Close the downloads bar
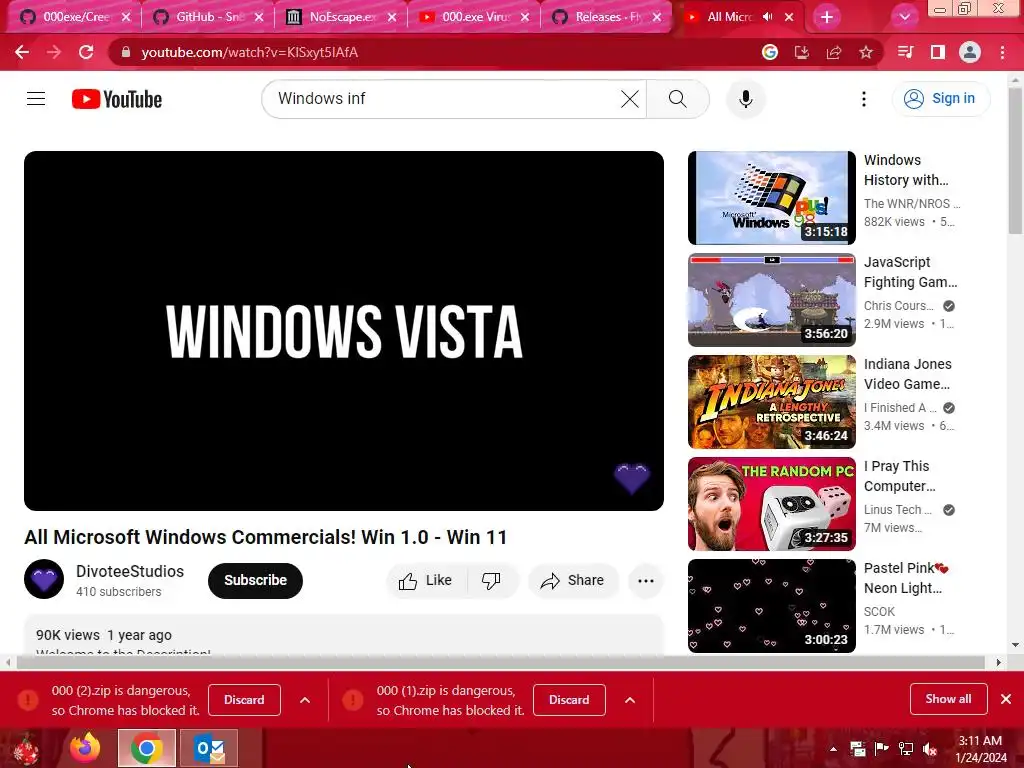Viewport: 1024px width, 768px height. pyautogui.click(x=1006, y=699)
